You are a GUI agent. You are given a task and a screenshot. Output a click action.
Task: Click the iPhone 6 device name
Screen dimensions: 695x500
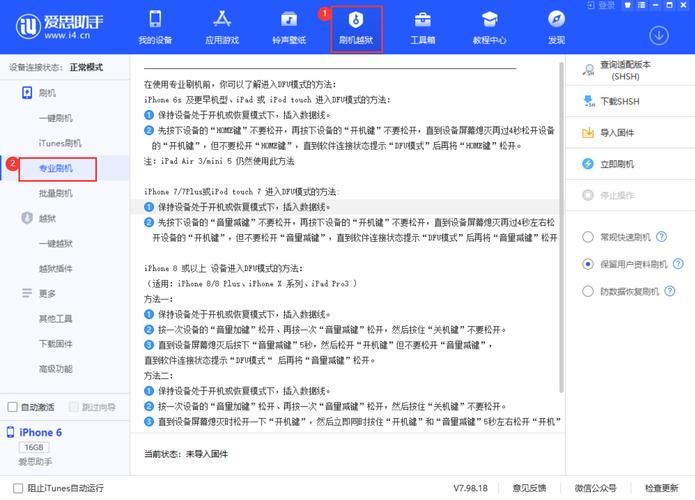coord(40,432)
